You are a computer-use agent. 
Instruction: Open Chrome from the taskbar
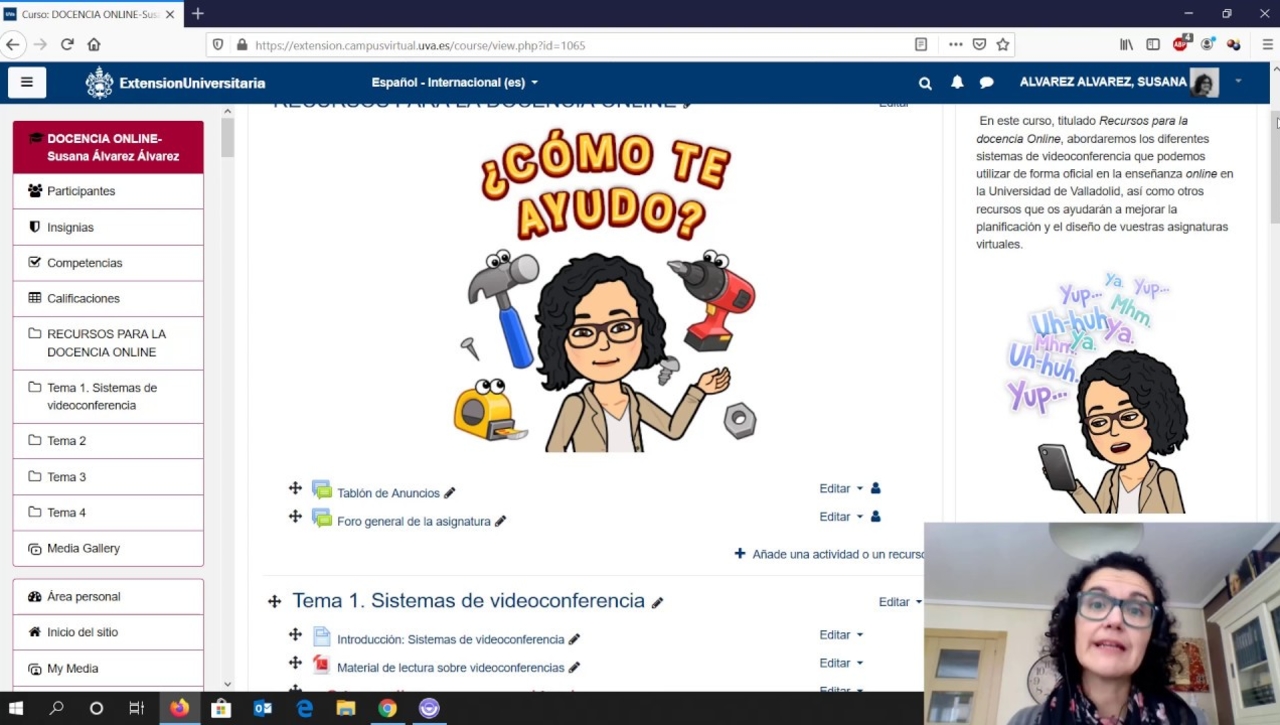click(387, 708)
